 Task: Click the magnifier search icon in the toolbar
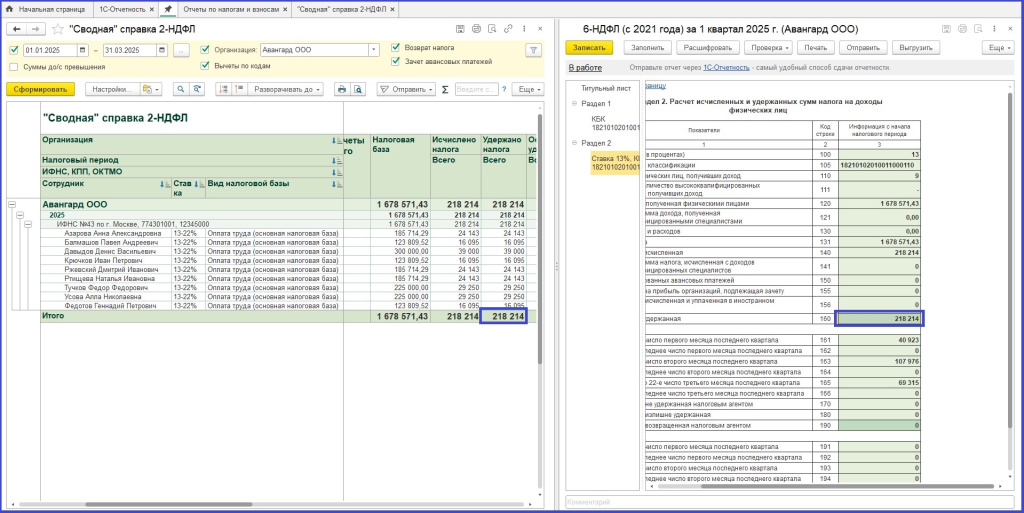(181, 89)
